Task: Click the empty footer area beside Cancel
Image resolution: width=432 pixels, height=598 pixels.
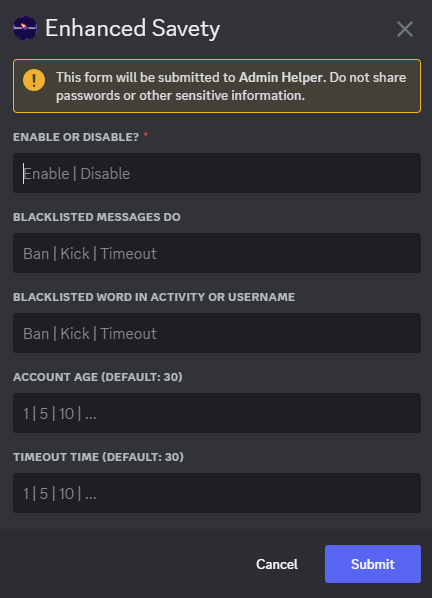Action: [x=130, y=564]
